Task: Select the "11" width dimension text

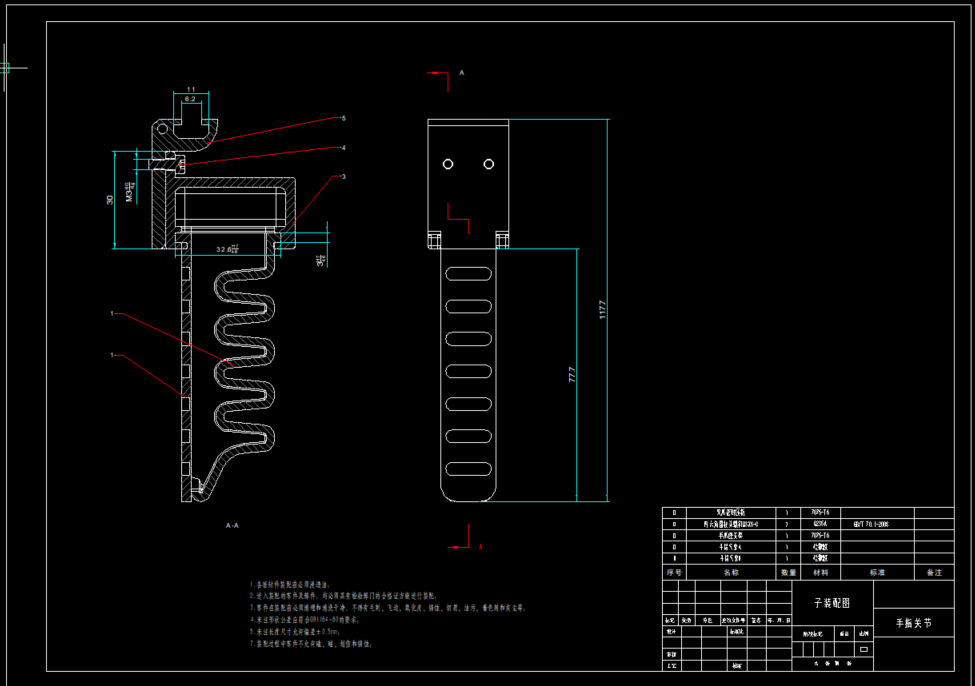Action: click(191, 90)
